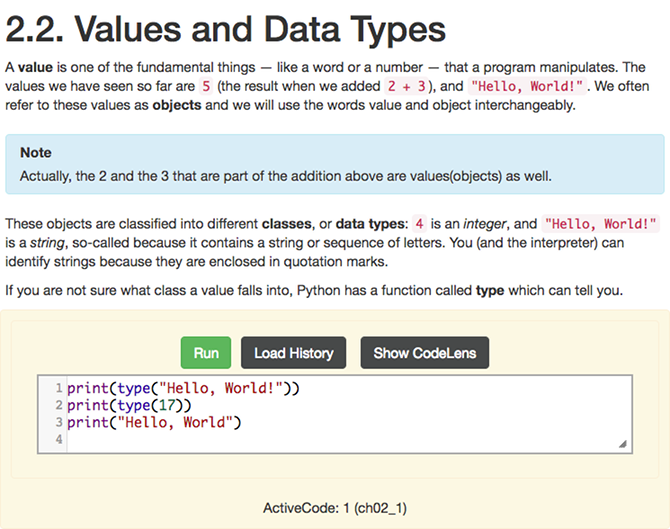Click the print("Hello, World") code line
670x529 pixels.
click(155, 422)
